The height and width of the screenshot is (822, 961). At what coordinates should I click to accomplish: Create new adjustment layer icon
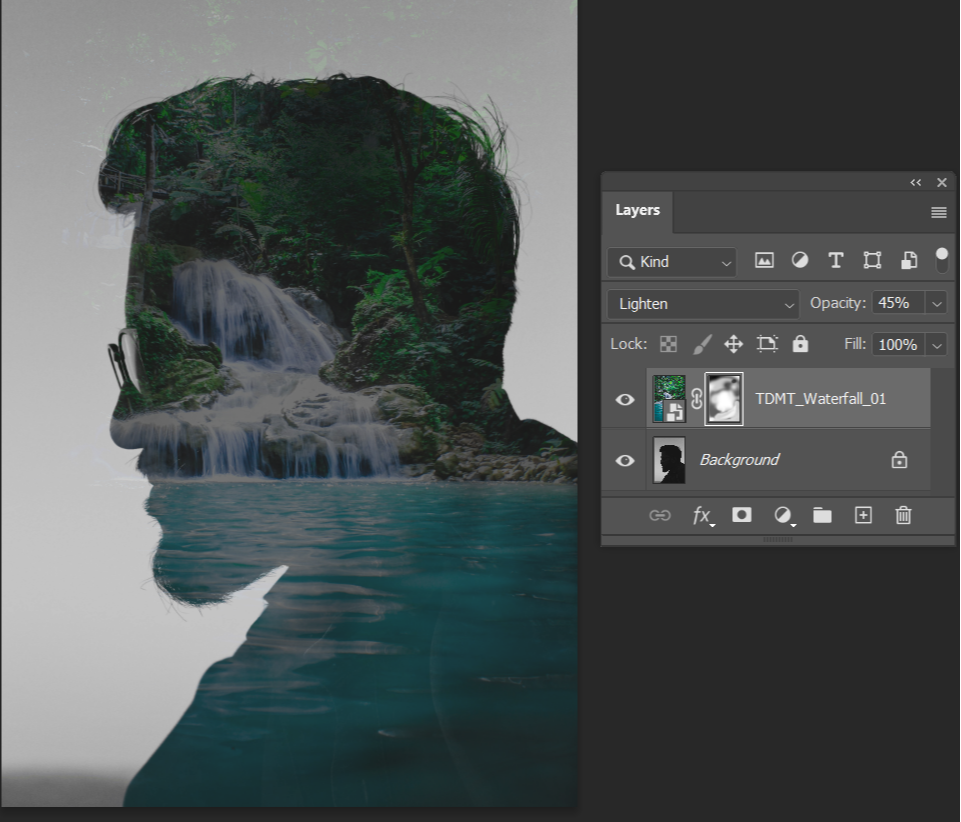point(783,516)
